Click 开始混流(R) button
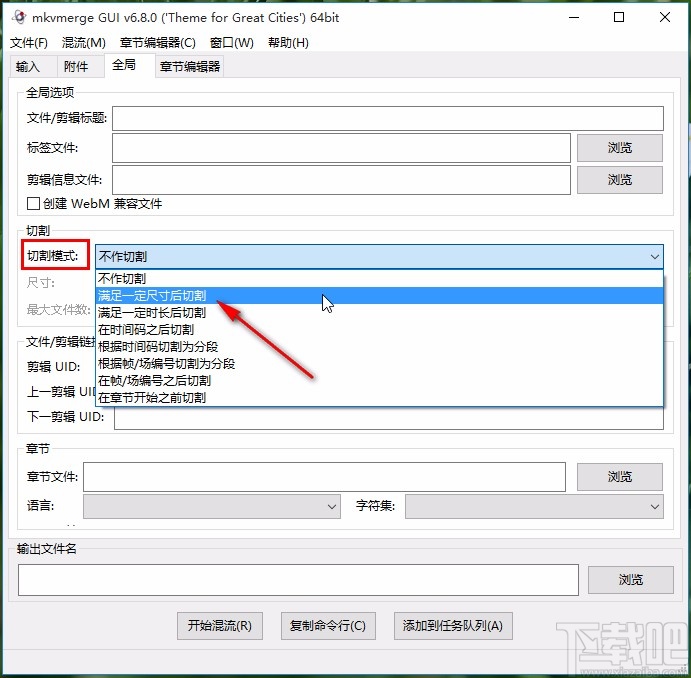This screenshot has width=691, height=678. 220,626
